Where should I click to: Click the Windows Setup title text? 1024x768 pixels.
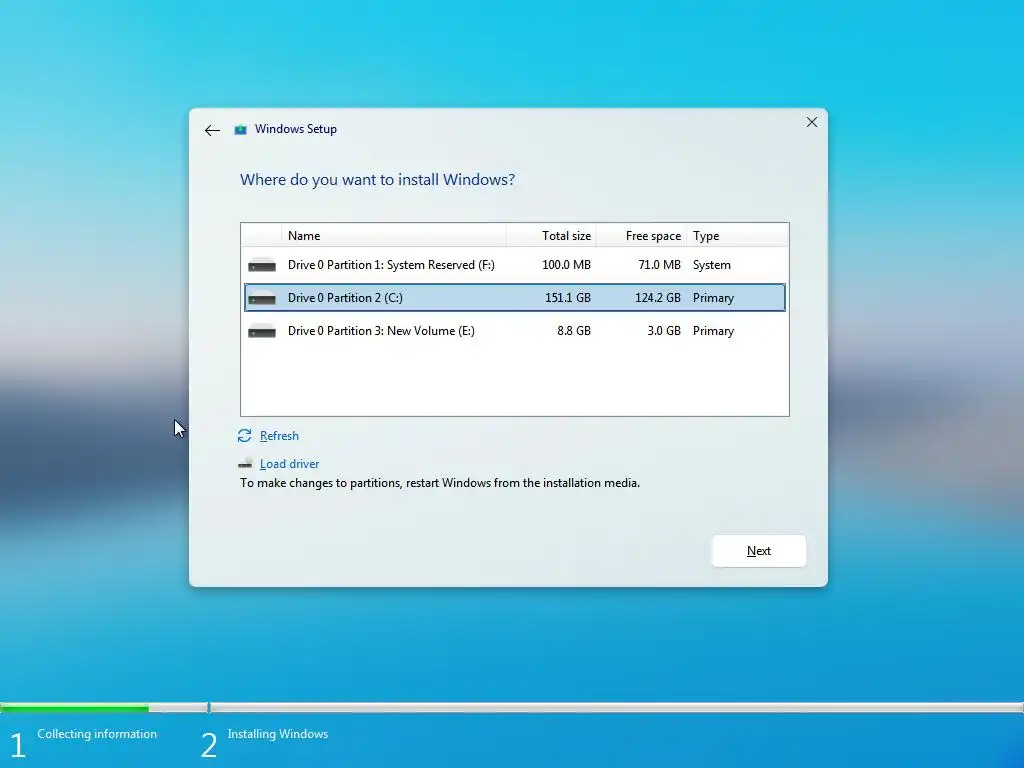point(295,129)
